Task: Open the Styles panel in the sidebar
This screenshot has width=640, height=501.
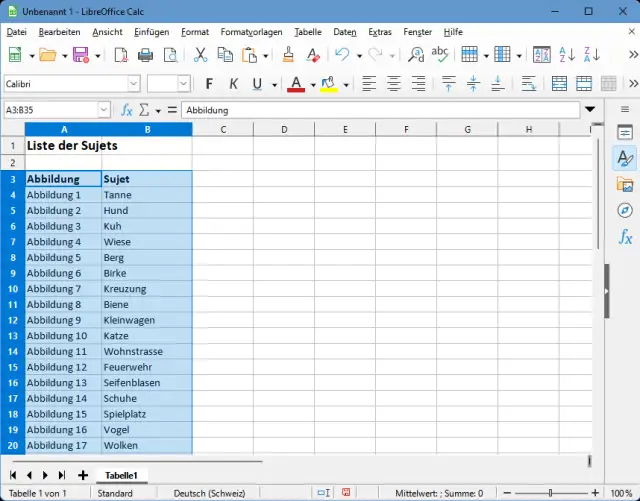Action: (625, 158)
